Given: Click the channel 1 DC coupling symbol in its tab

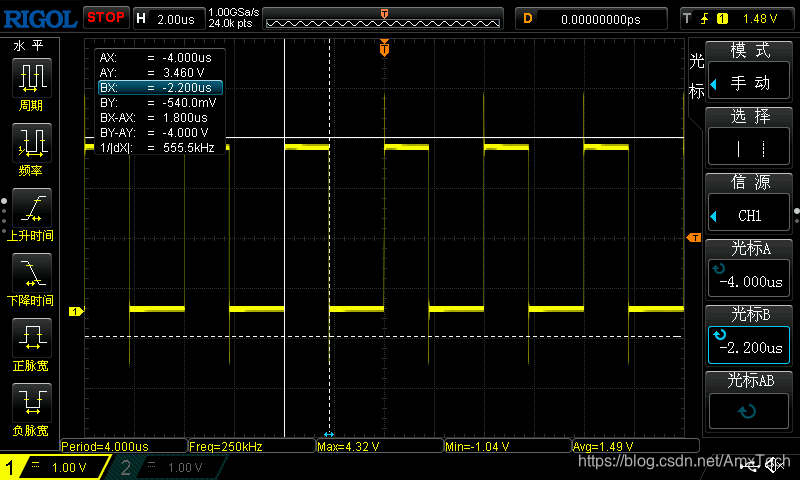Looking at the screenshot, I should [x=35, y=464].
